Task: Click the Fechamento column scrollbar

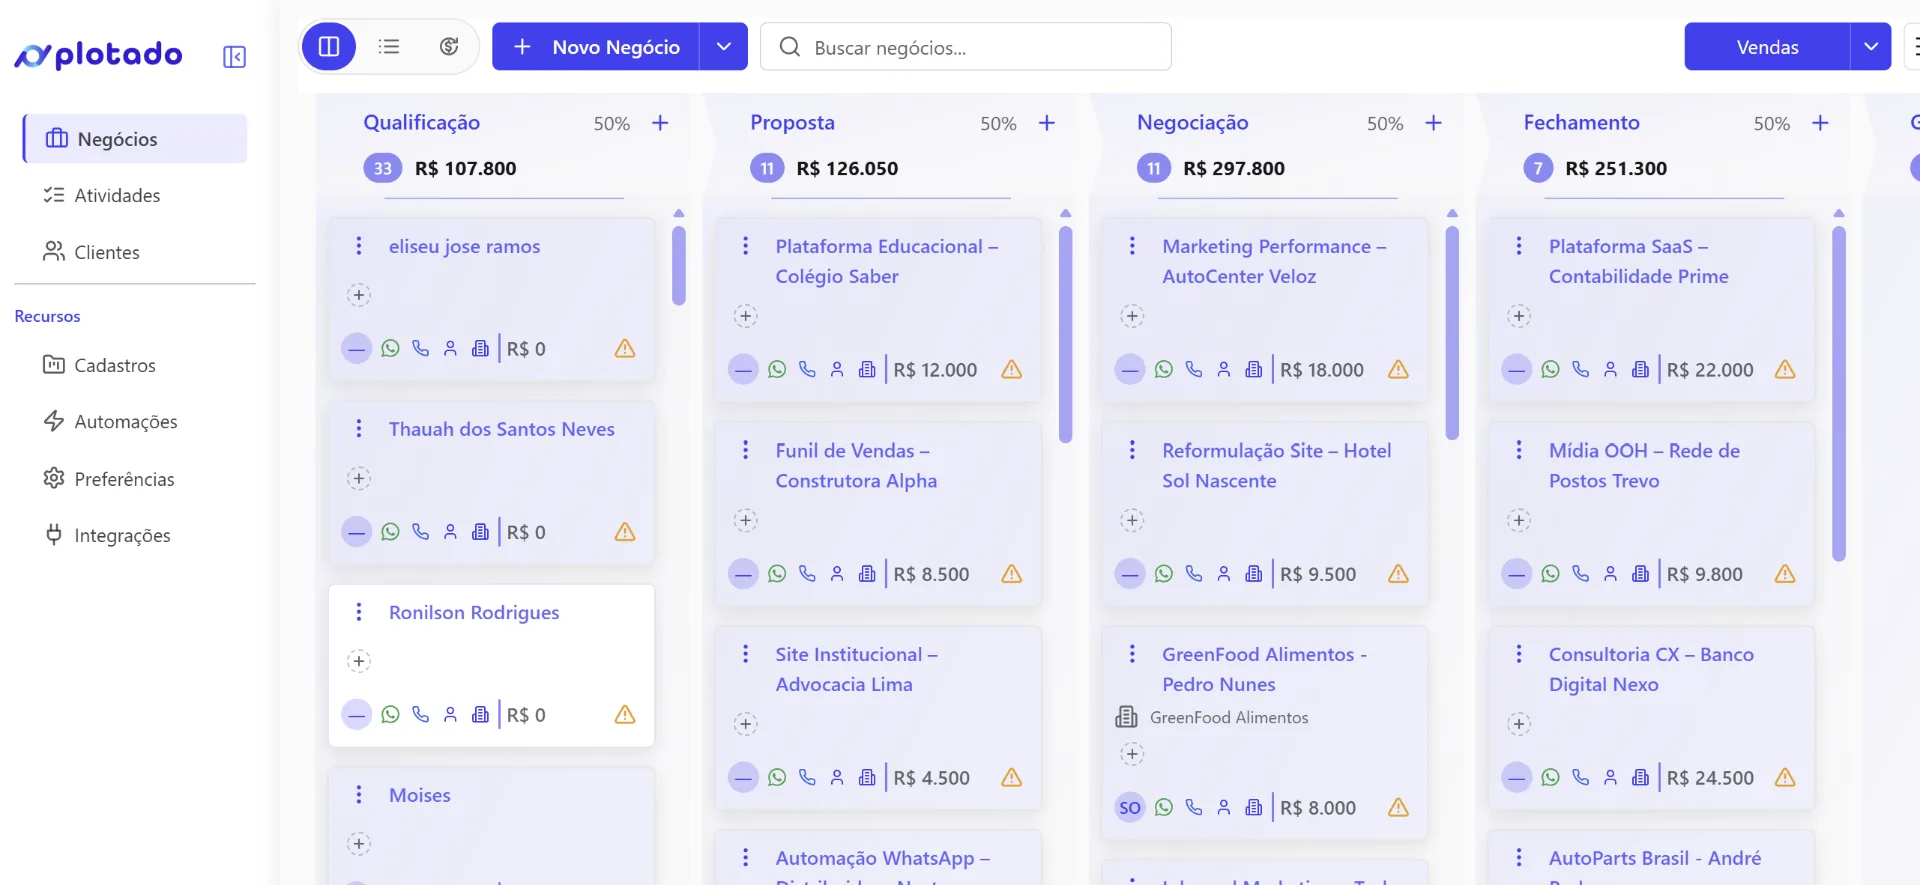Action: pyautogui.click(x=1838, y=394)
